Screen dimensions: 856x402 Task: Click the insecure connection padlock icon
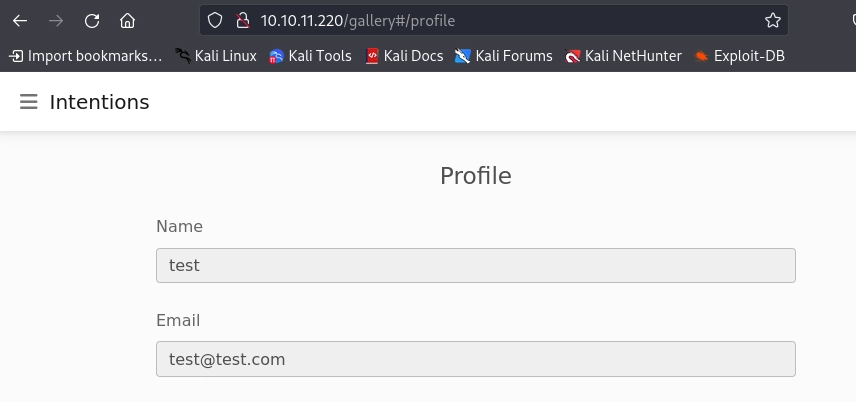click(241, 20)
